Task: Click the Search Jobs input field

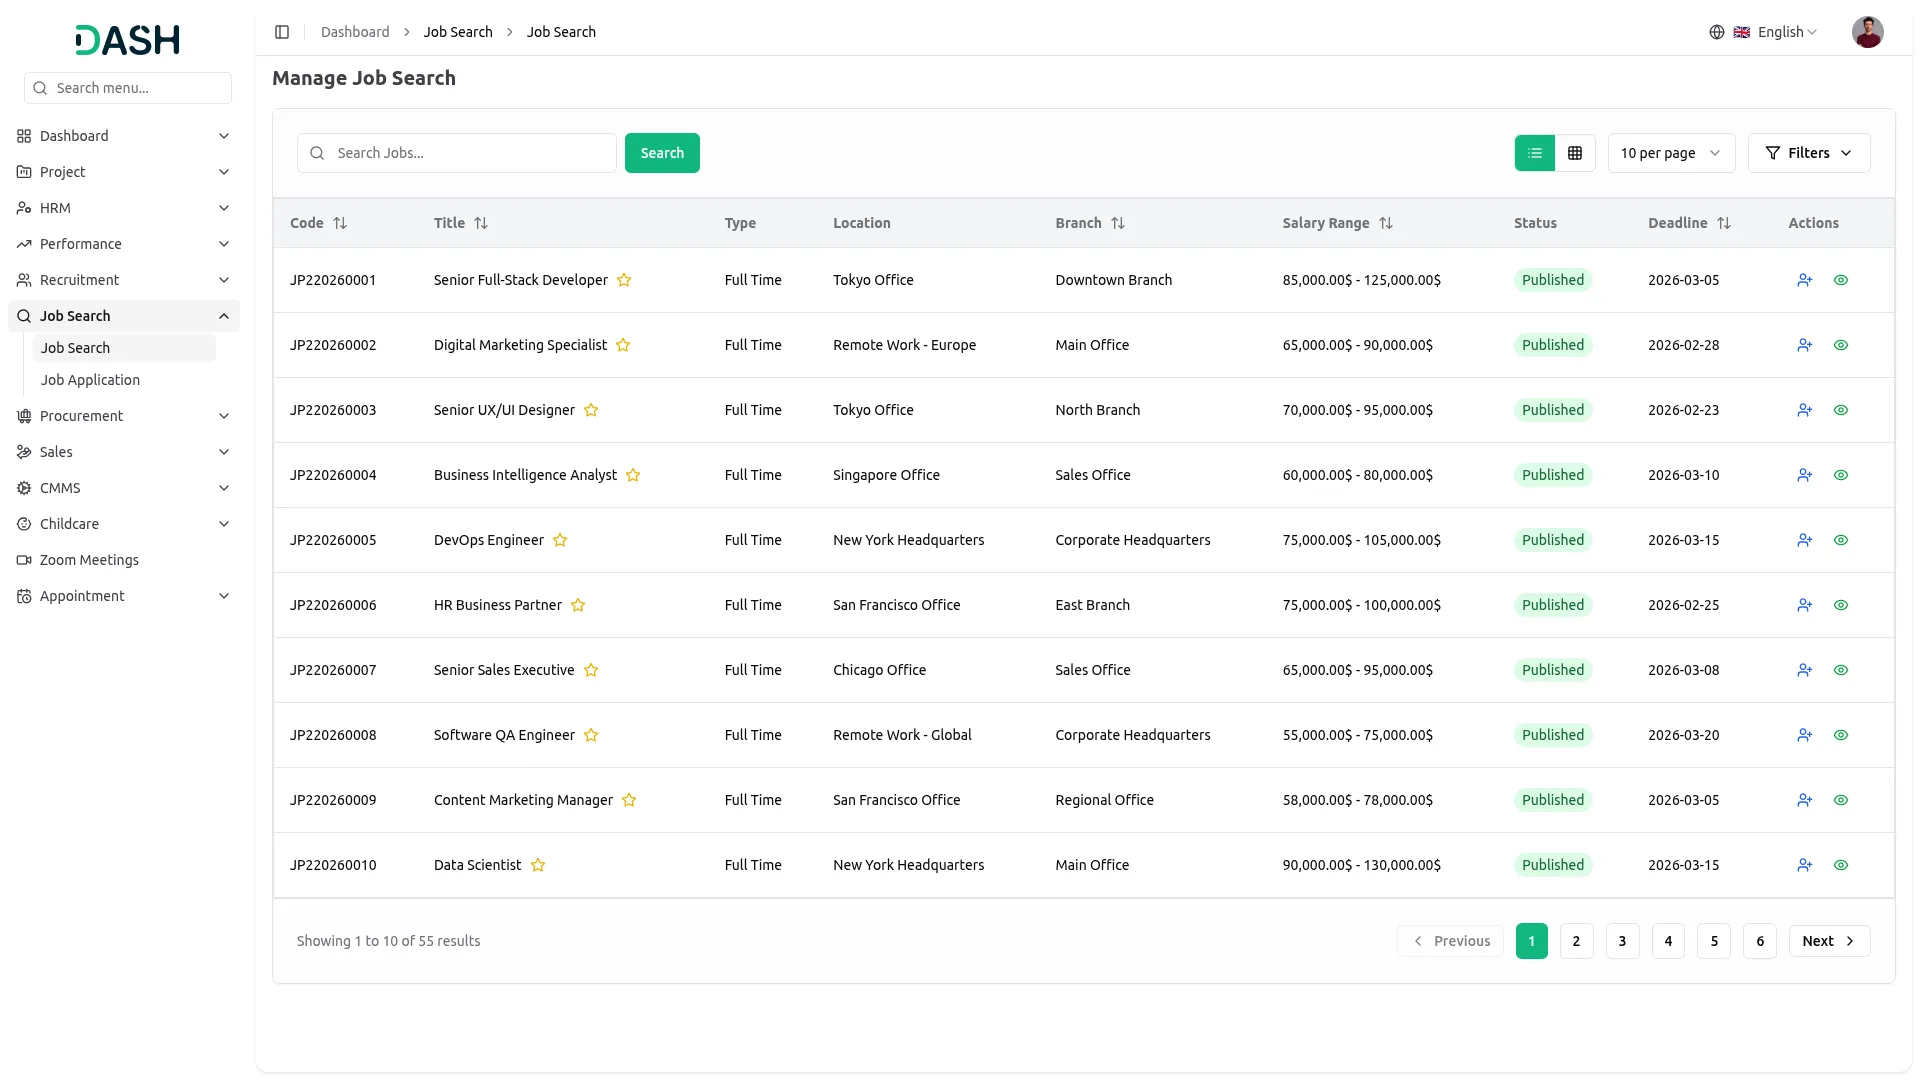Action: click(x=470, y=153)
